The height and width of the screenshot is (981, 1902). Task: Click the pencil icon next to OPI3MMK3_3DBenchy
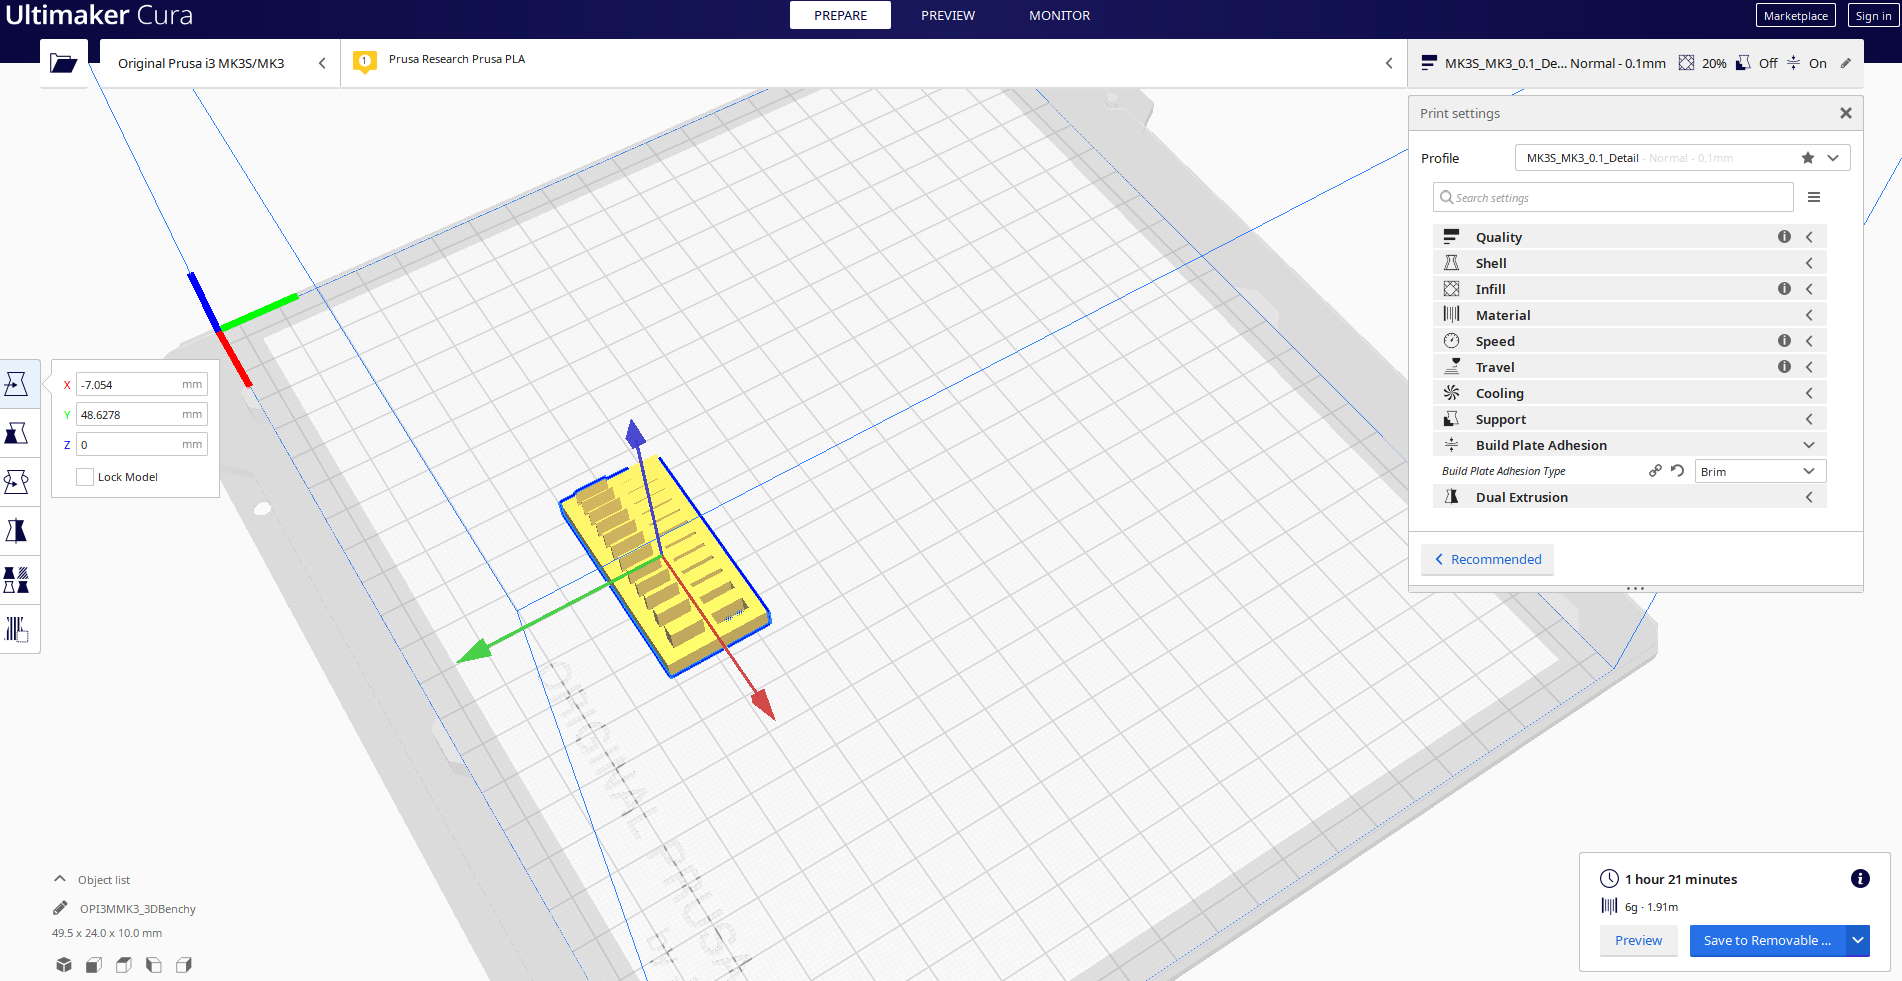[x=60, y=908]
